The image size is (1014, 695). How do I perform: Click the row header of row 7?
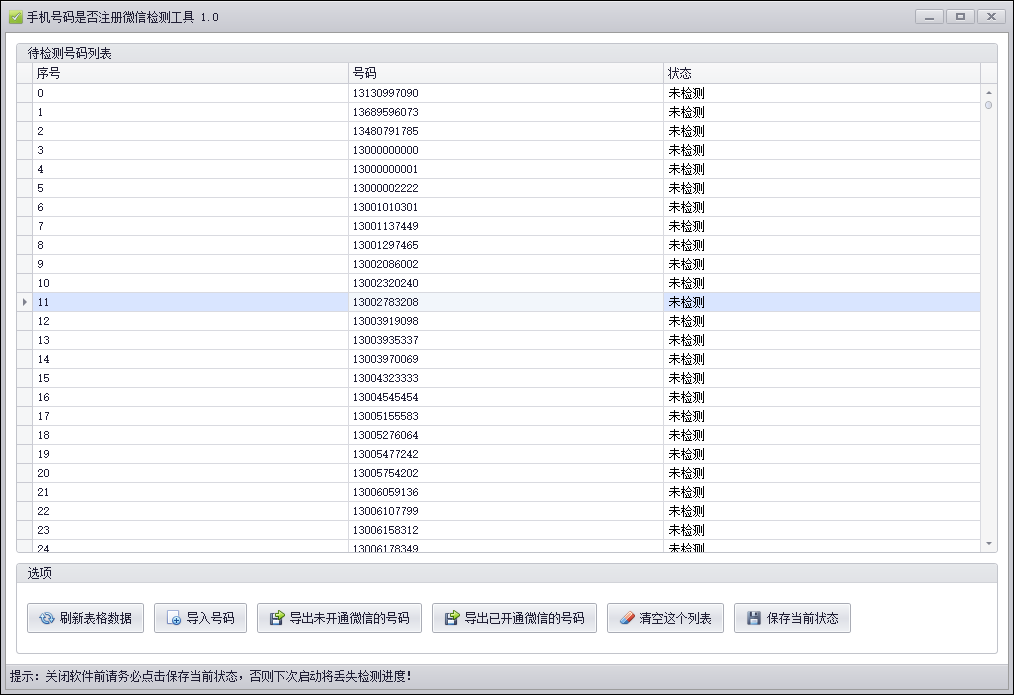(x=25, y=226)
